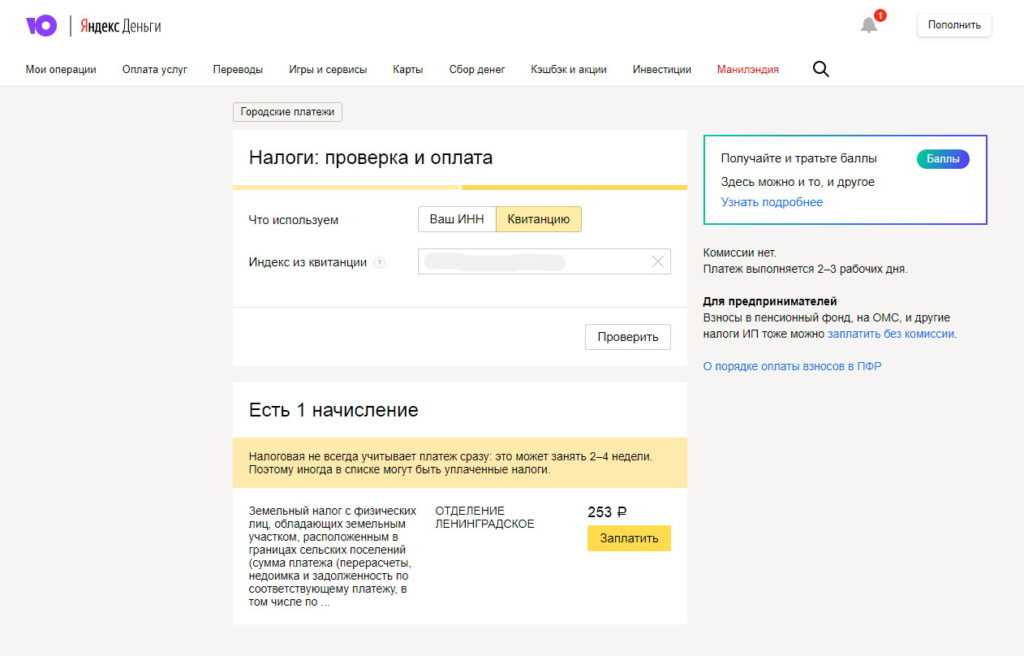The height and width of the screenshot is (656, 1024).
Task: Click the Баллы badge
Action: (942, 159)
